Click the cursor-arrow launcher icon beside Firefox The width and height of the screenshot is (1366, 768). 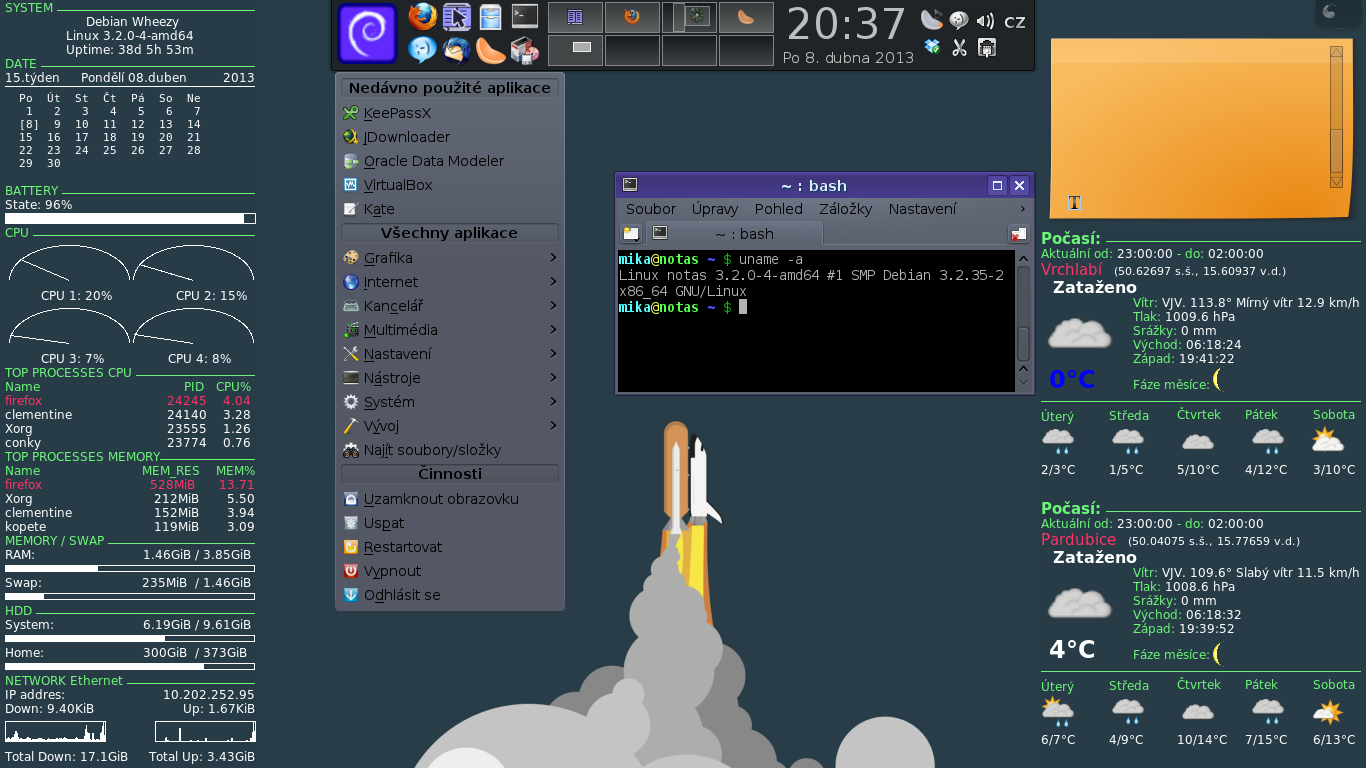pos(456,17)
